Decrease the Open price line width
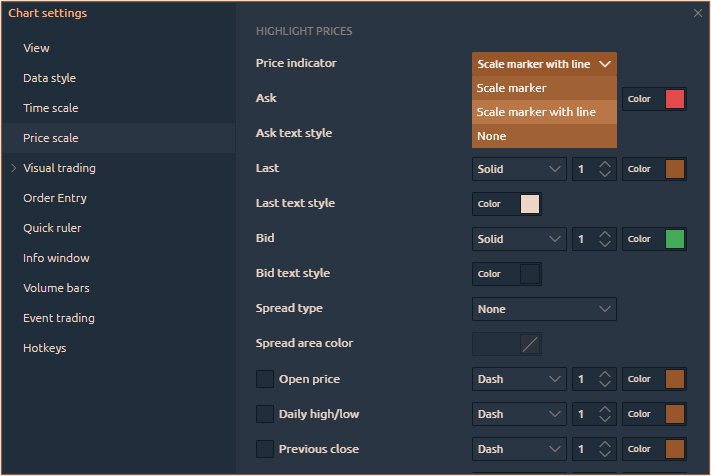711x476 pixels. (x=604, y=384)
